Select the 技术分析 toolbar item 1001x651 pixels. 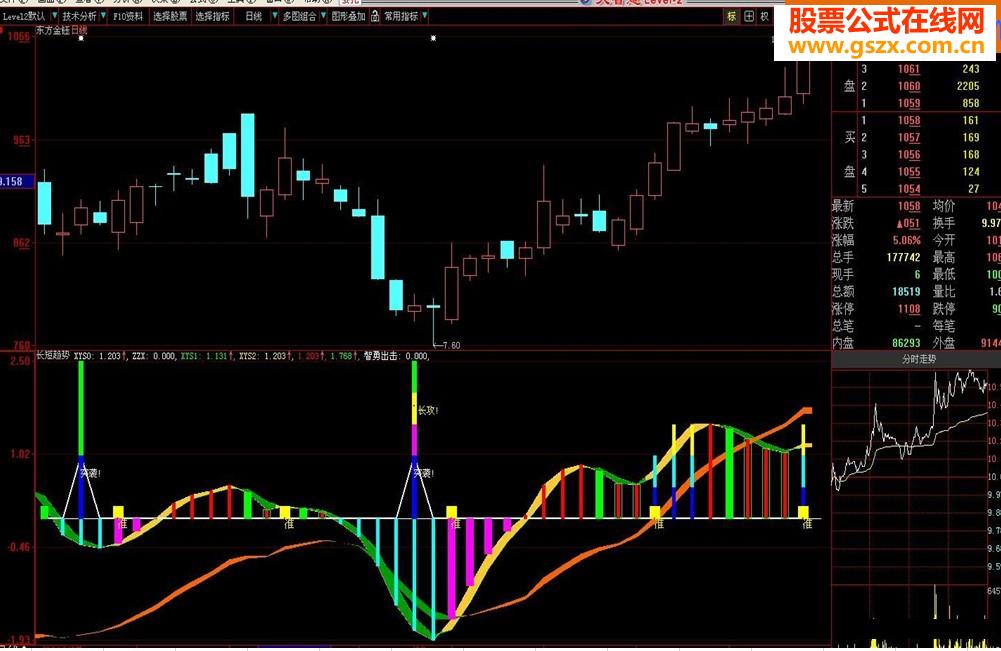79,16
